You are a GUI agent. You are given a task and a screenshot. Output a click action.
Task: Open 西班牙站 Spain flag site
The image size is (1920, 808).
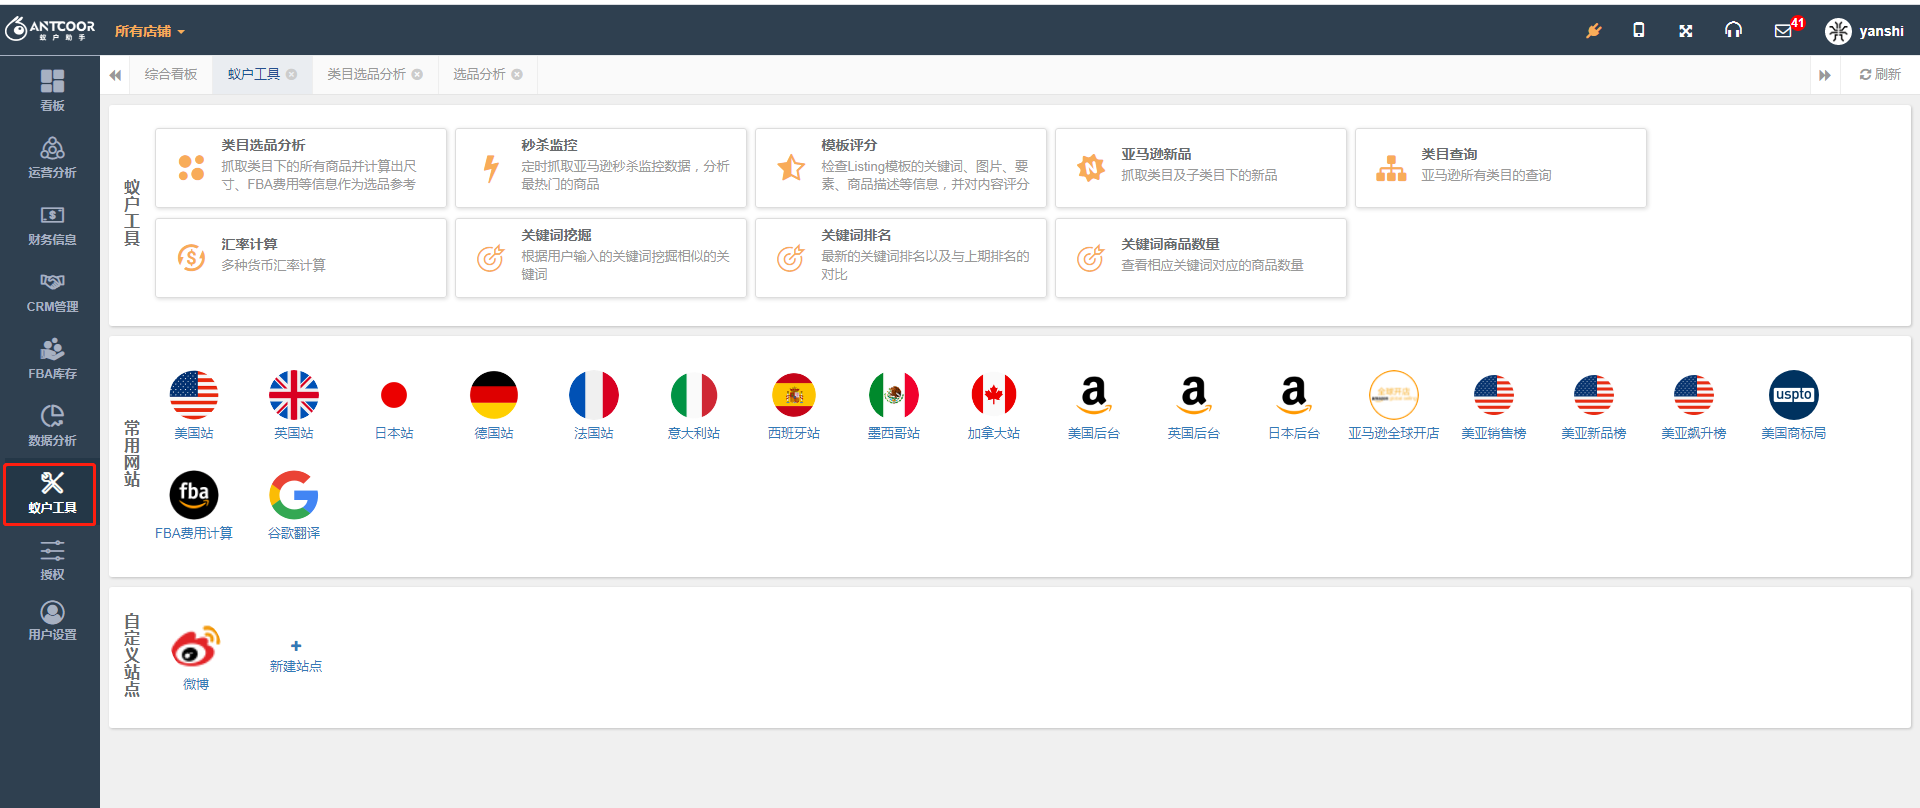click(794, 396)
